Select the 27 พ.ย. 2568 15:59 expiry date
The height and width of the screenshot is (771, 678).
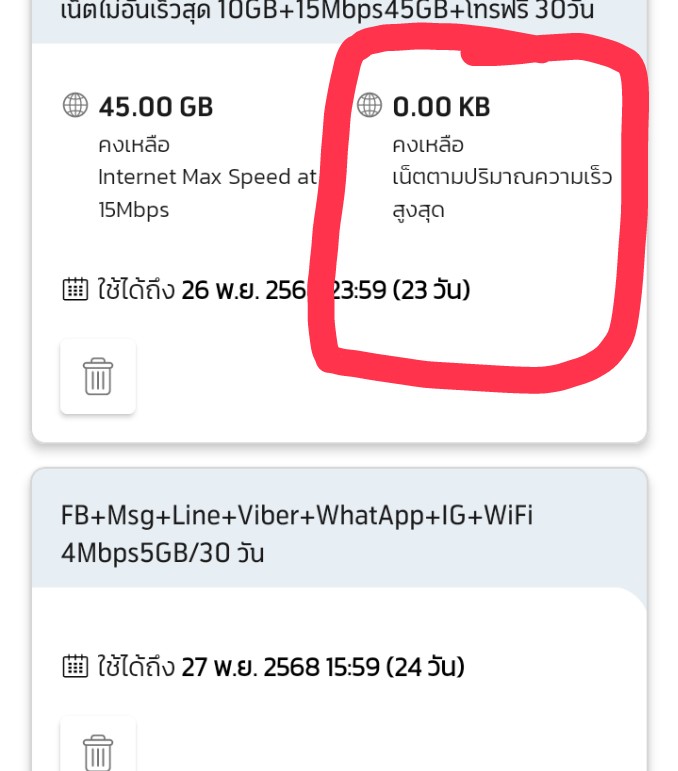point(281,667)
